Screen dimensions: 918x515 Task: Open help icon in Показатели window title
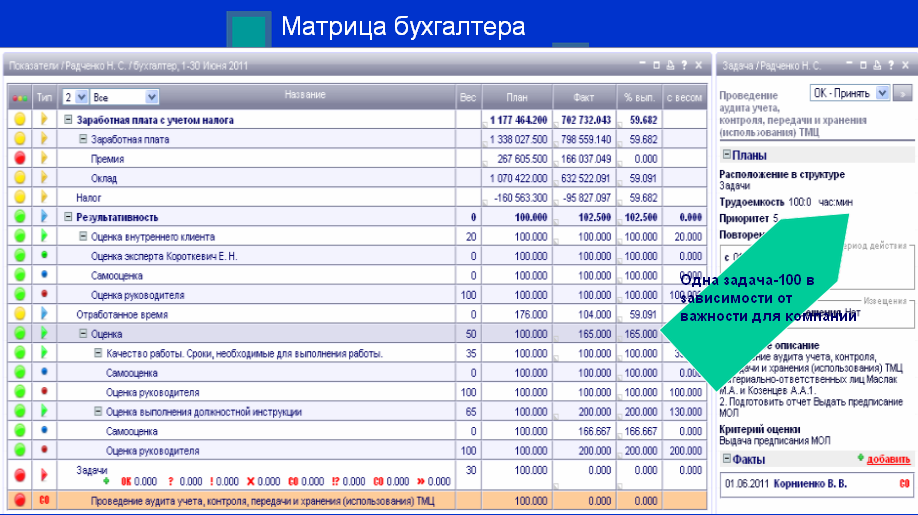(x=684, y=66)
